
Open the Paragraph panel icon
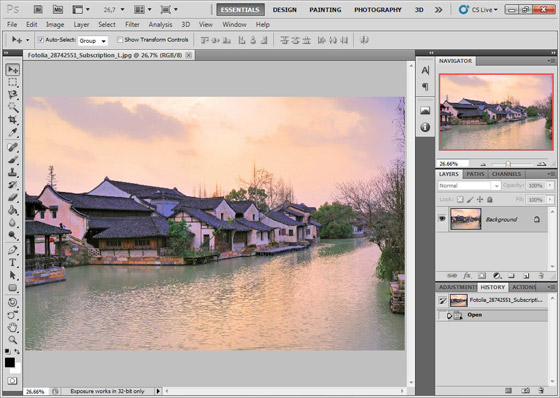tap(425, 86)
